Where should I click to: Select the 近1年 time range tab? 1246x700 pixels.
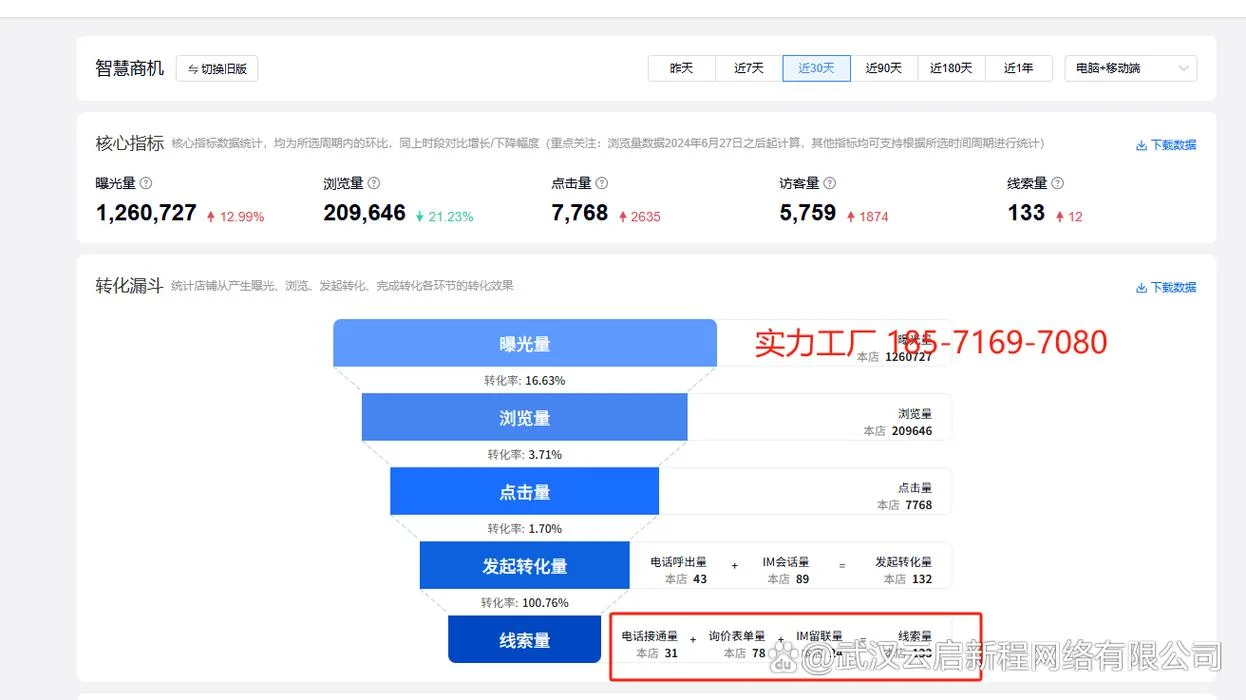pyautogui.click(x=1019, y=68)
